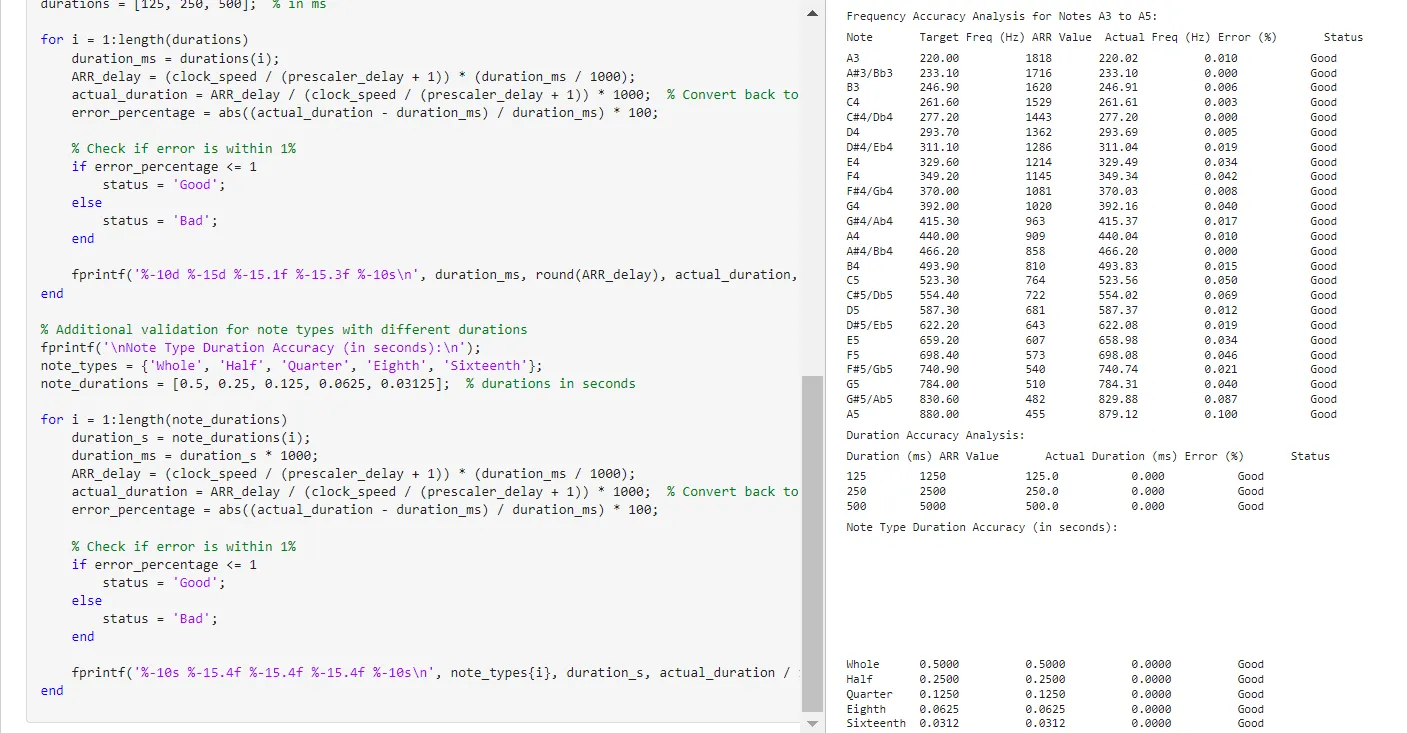The image size is (1407, 733).
Task: Place cursor on 'for i = 1:length(durations)' line
Action: coord(144,40)
